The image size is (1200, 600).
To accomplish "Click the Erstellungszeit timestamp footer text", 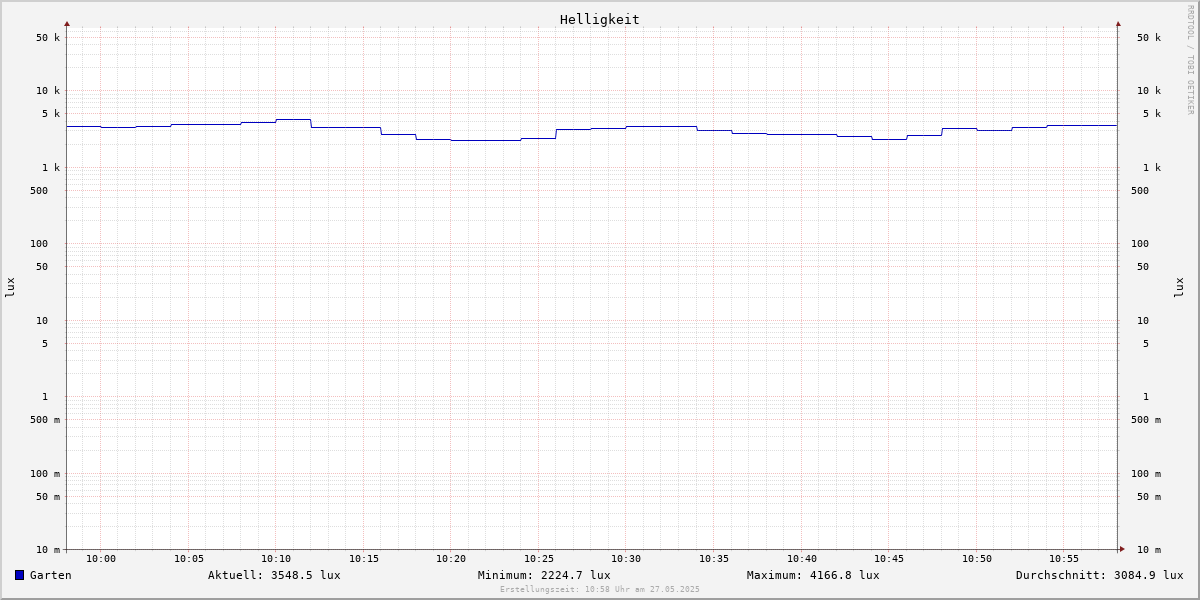I will pyautogui.click(x=600, y=590).
